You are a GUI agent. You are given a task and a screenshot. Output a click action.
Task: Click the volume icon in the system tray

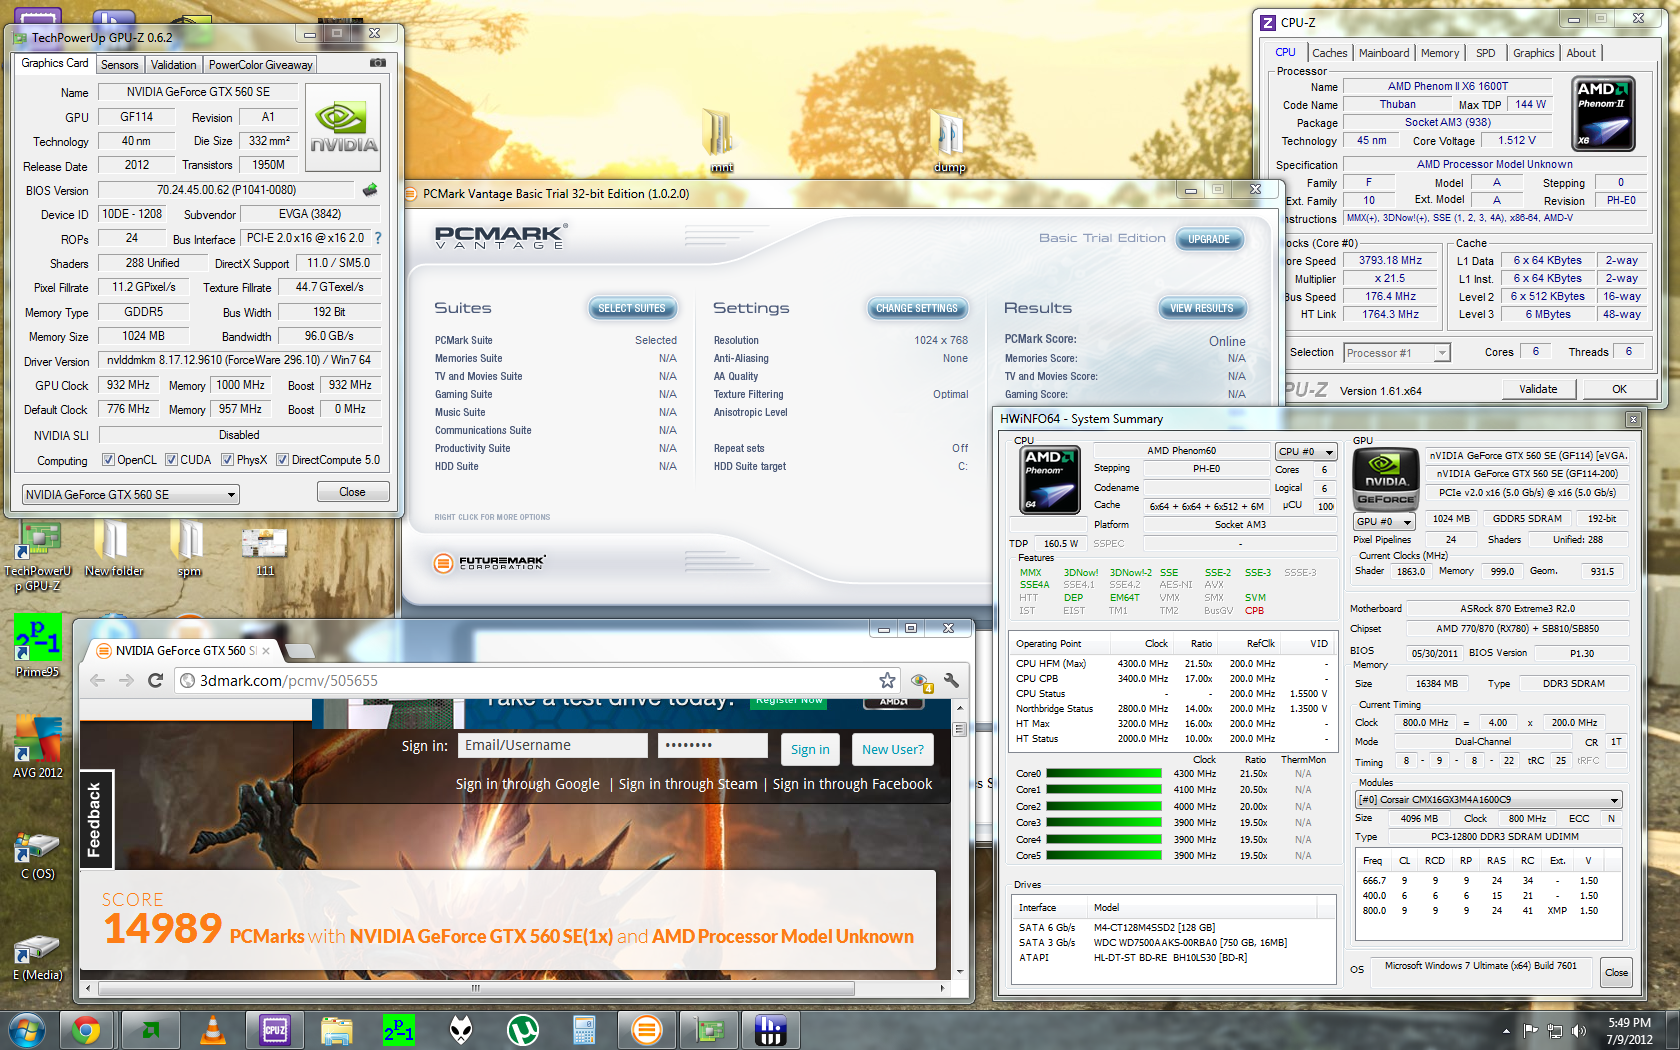click(x=1578, y=1031)
